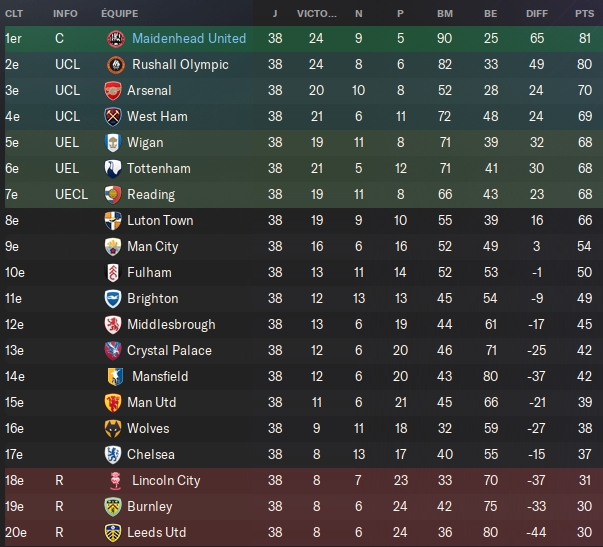Viewport: 603px width, 547px height.
Task: Click the Chelsea club crest
Action: [113, 454]
